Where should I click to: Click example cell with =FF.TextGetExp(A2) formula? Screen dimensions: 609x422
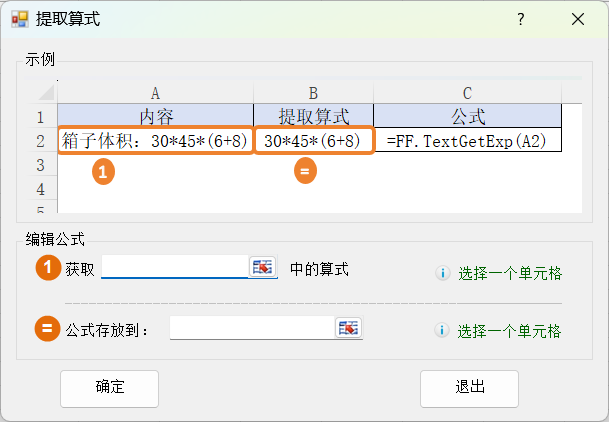467,141
